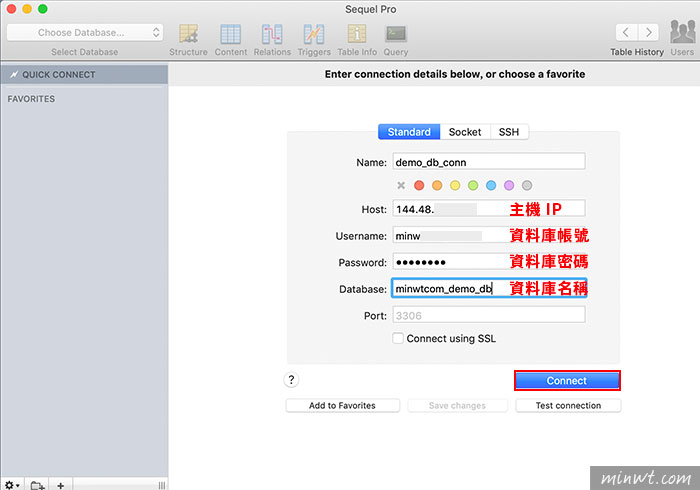Go back in Table History
The width and height of the screenshot is (700, 490).
pyautogui.click(x=626, y=32)
